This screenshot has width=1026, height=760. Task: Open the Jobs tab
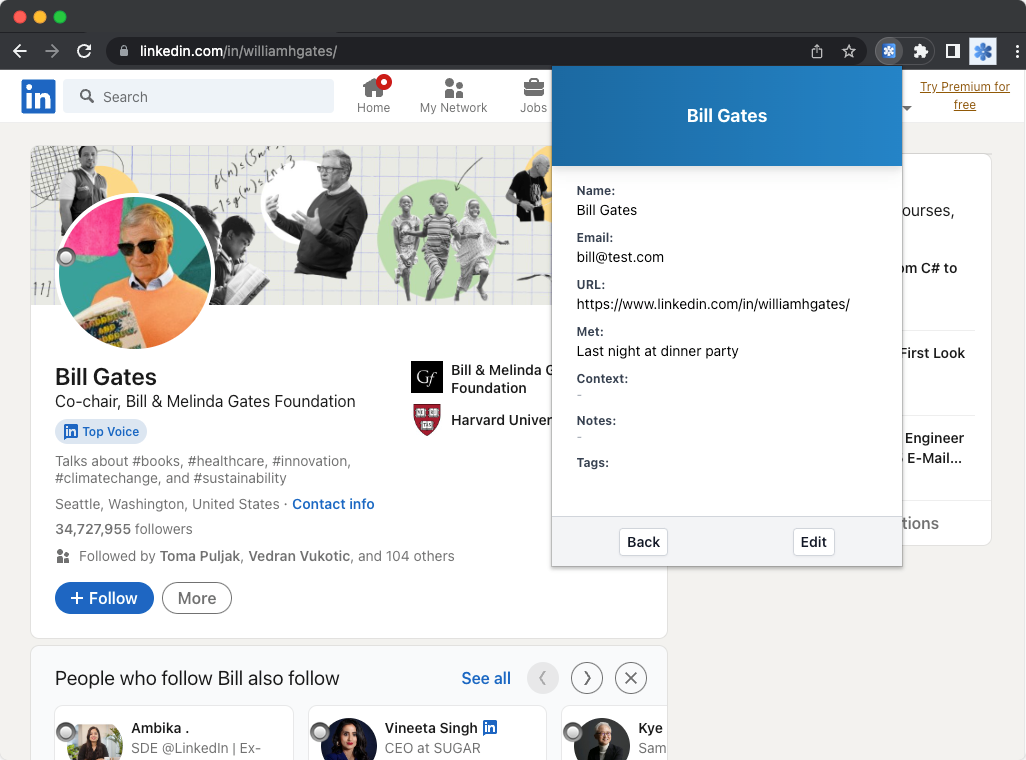click(x=534, y=96)
